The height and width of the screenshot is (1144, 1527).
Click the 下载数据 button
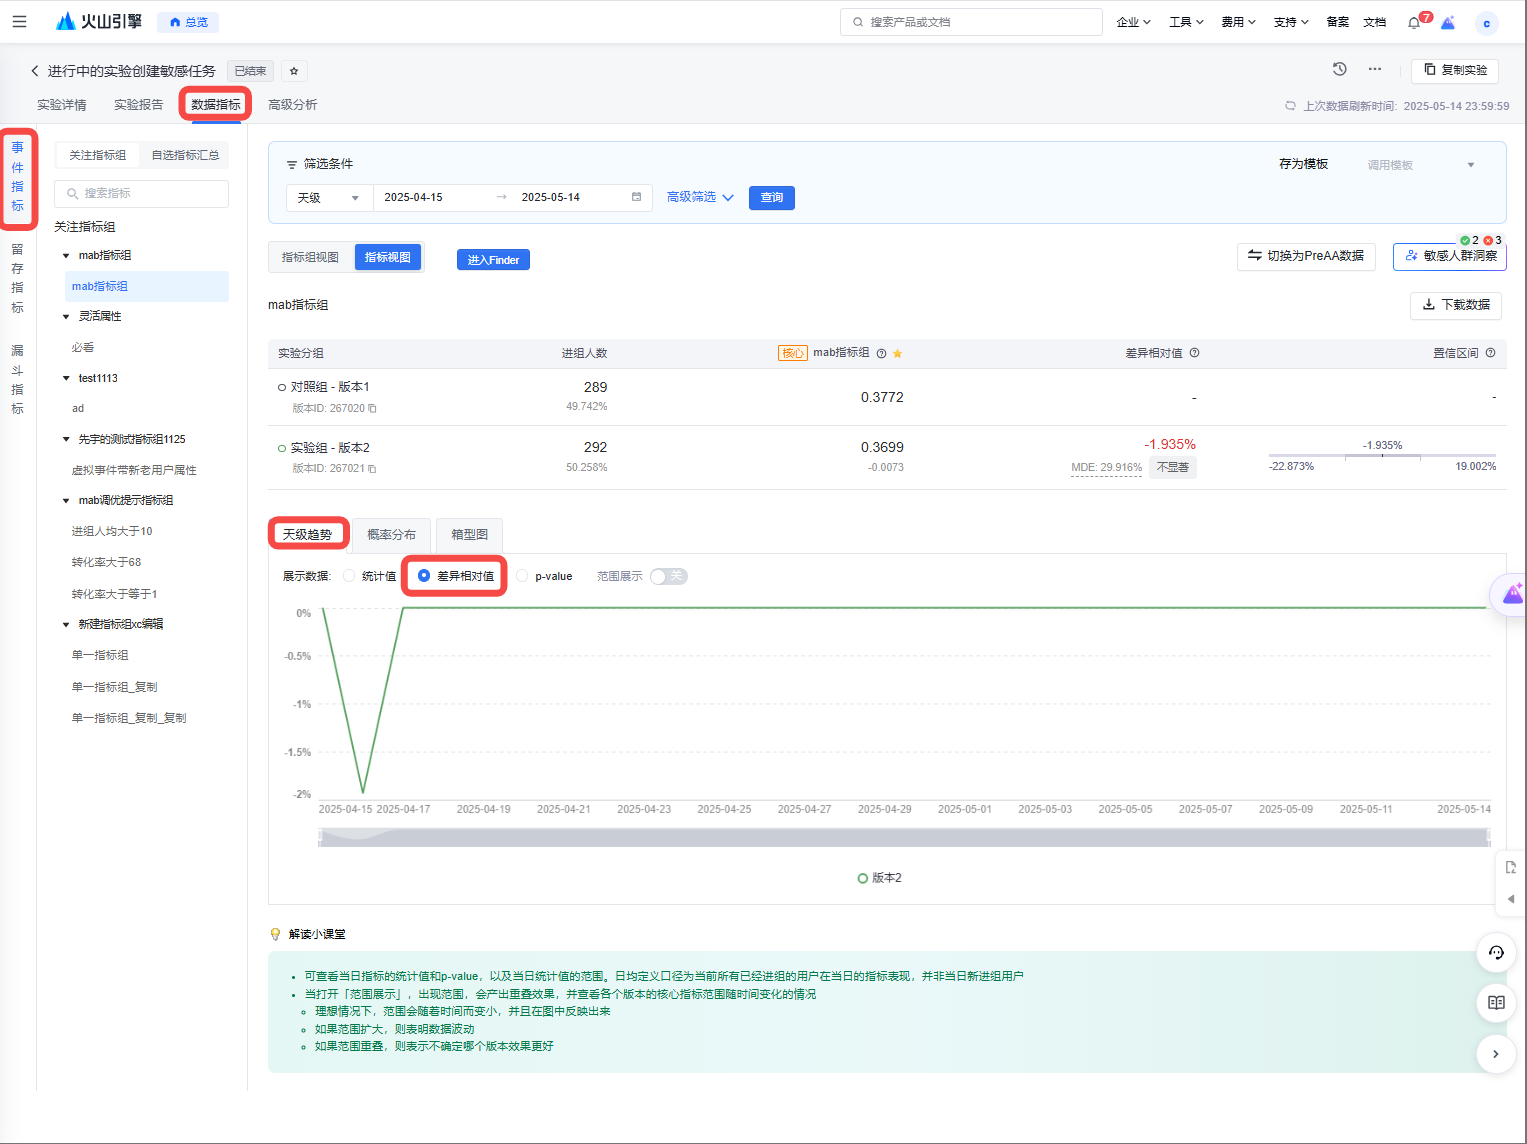coord(1456,305)
